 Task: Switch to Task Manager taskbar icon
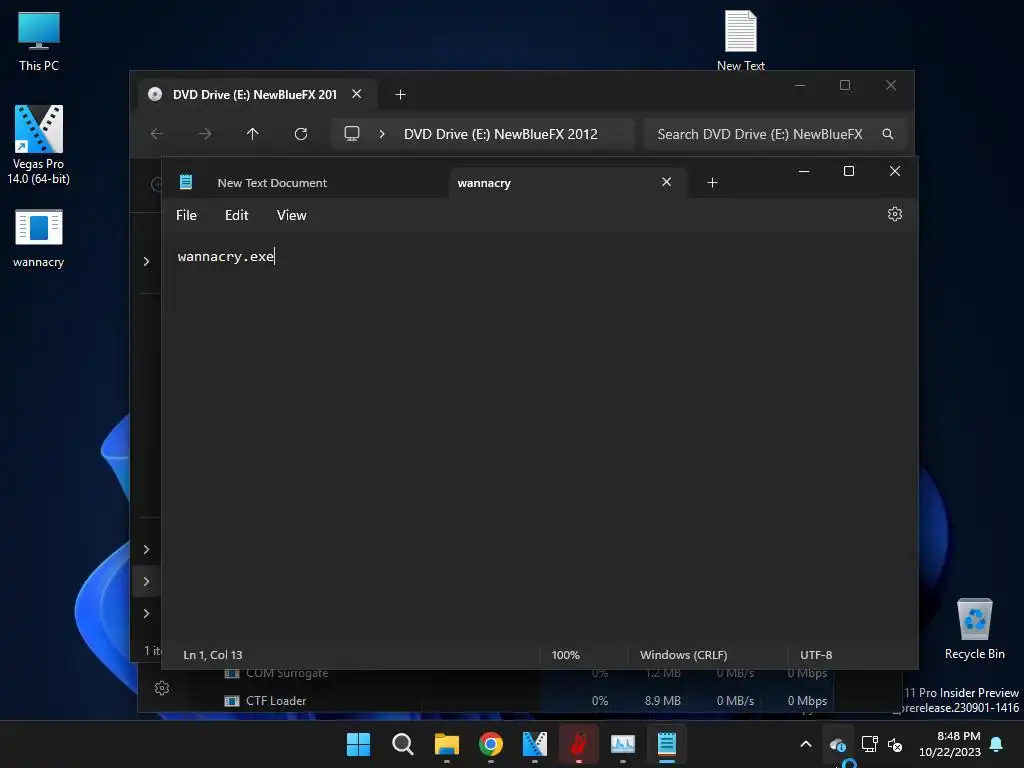pos(622,744)
